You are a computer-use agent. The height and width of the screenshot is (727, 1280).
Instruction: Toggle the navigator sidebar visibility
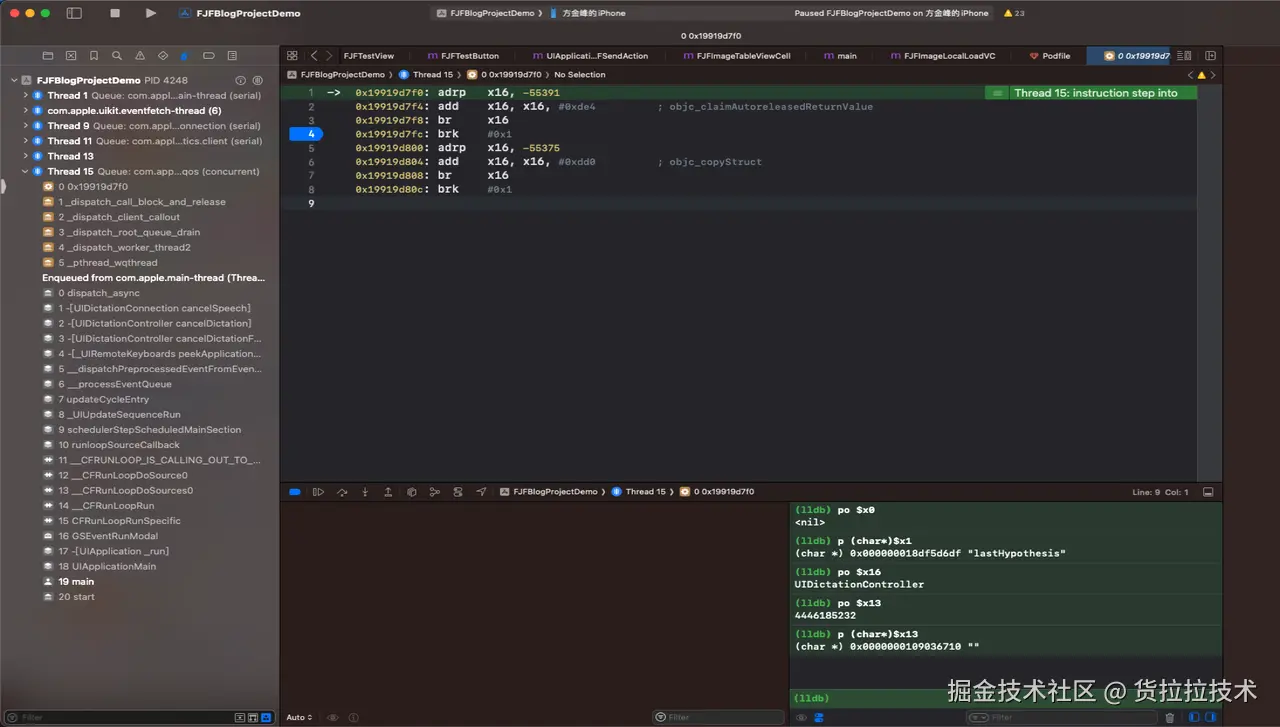[74, 13]
